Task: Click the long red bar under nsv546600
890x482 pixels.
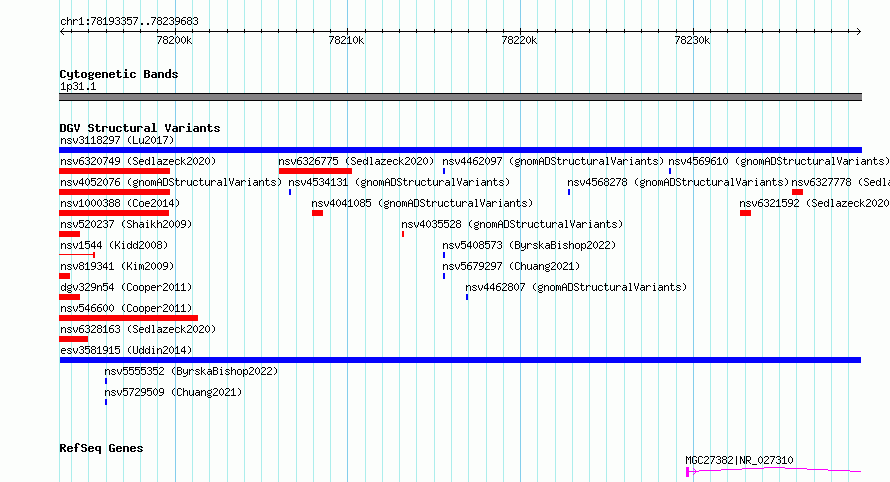Action: coord(128,318)
